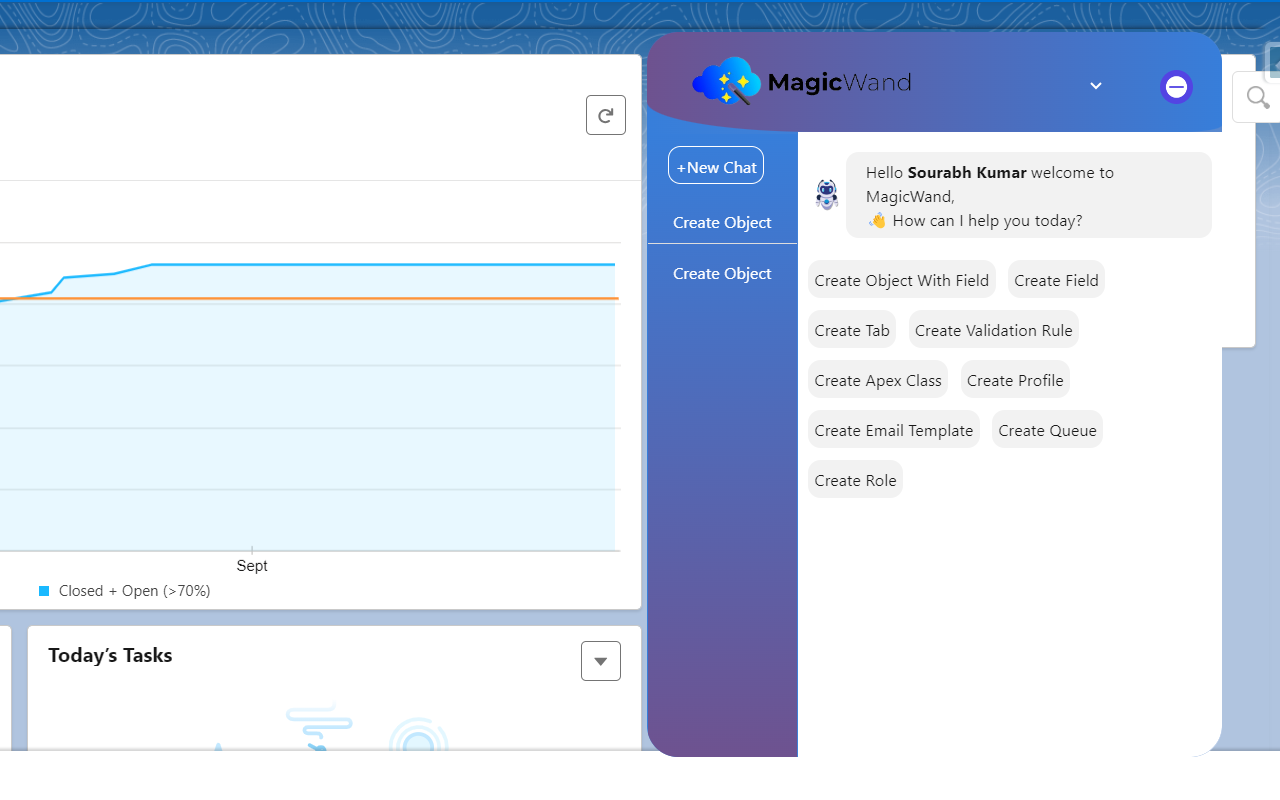Choose Create Object With Field
The image size is (1280, 800).
(901, 280)
